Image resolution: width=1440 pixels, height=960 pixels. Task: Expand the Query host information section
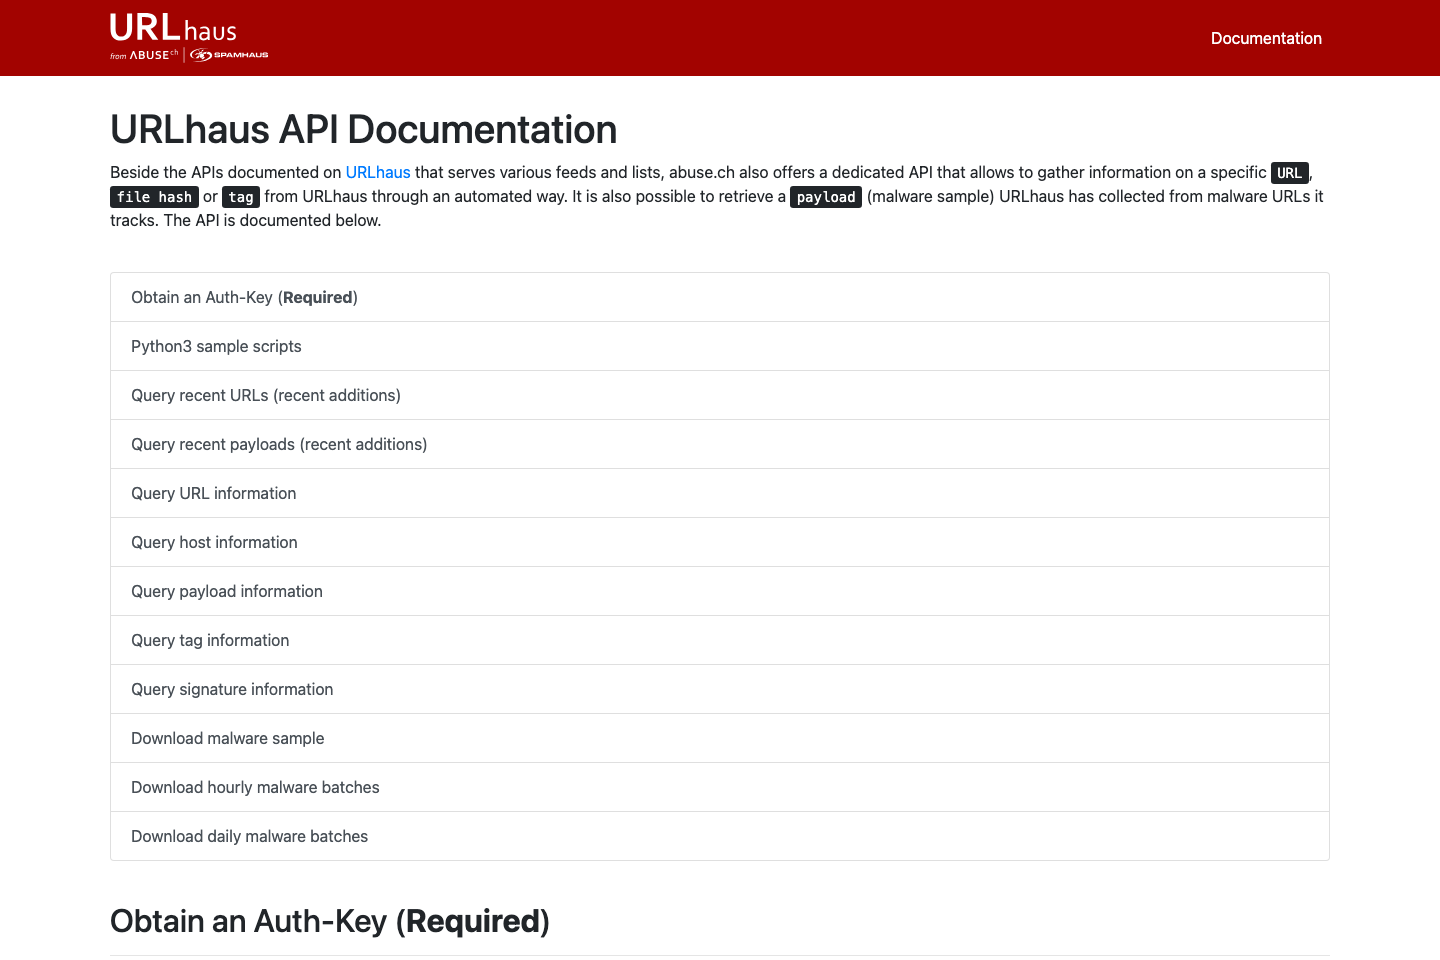pyautogui.click(x=214, y=542)
